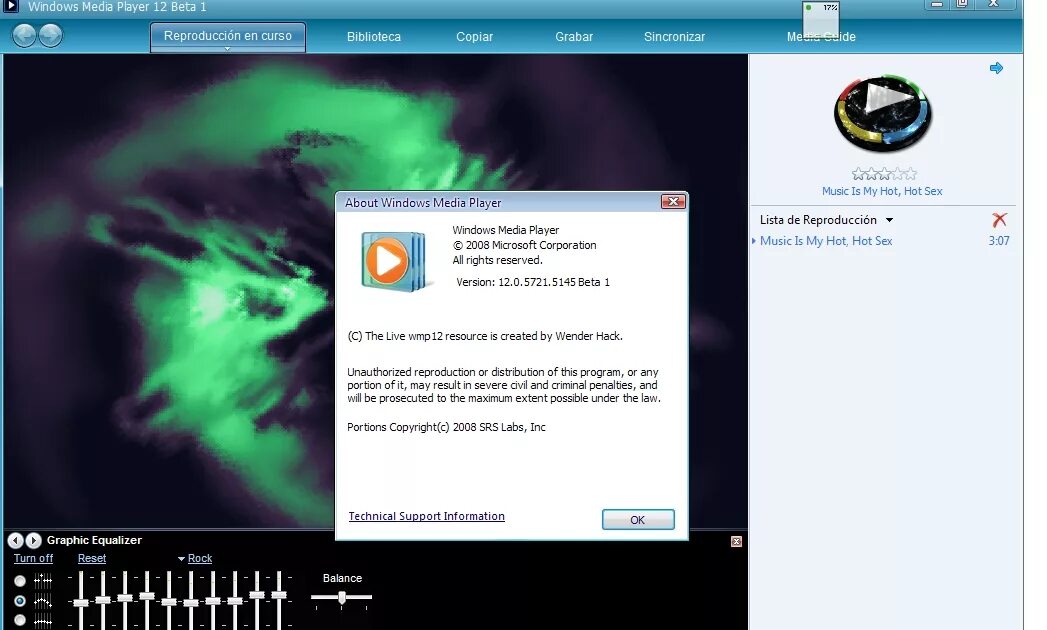Expand the Music Is My Hot, Hot Sex entry
1047x630 pixels.
click(755, 241)
